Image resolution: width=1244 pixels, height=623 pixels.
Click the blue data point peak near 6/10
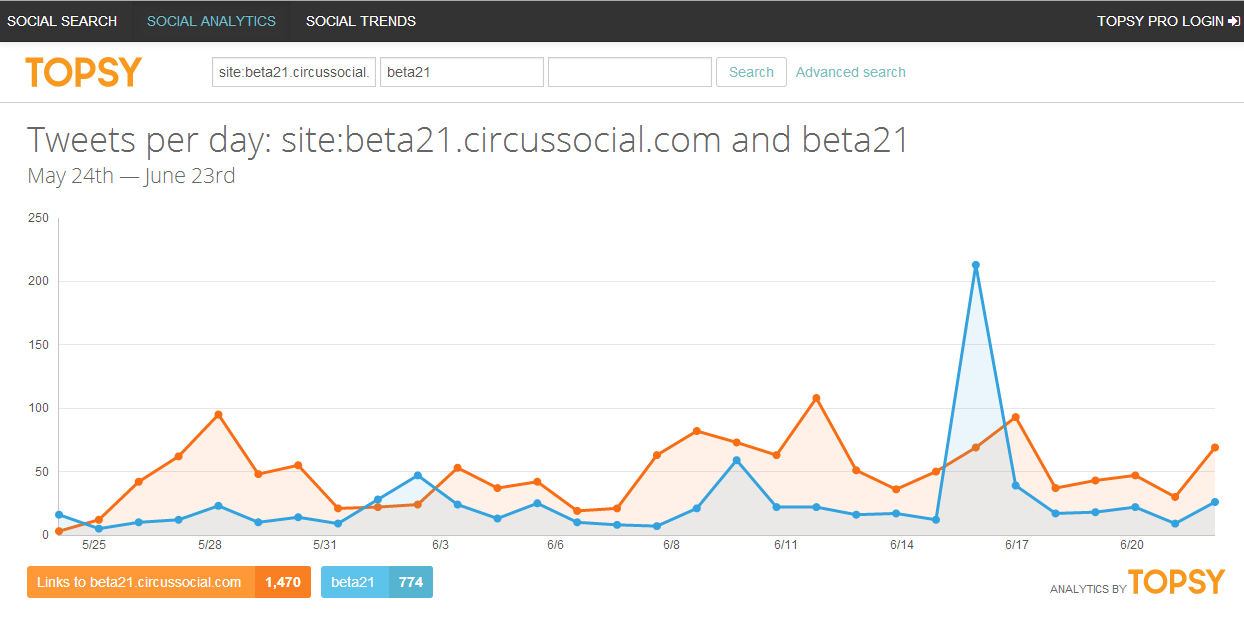(x=737, y=460)
